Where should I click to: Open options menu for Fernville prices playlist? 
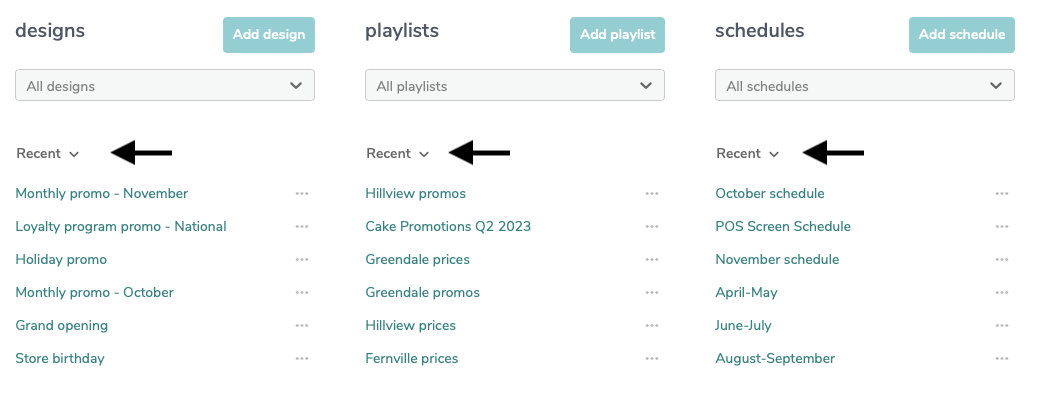652,359
